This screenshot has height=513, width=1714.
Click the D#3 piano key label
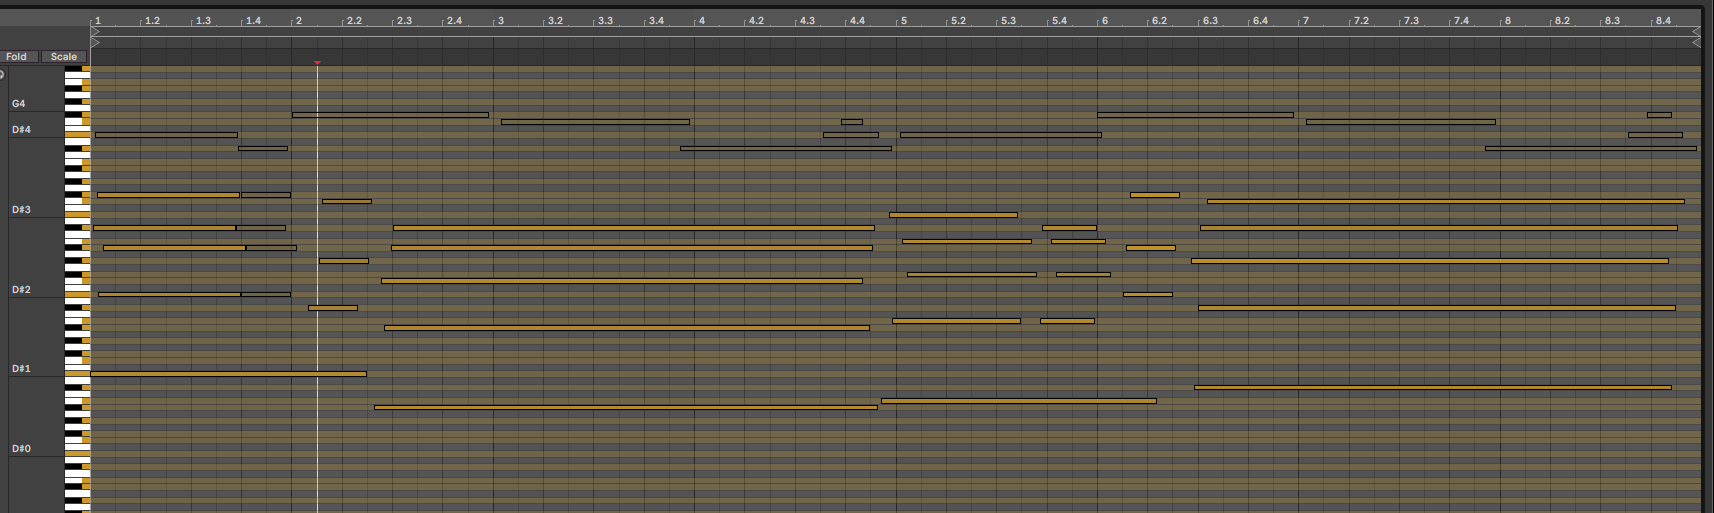coord(21,210)
